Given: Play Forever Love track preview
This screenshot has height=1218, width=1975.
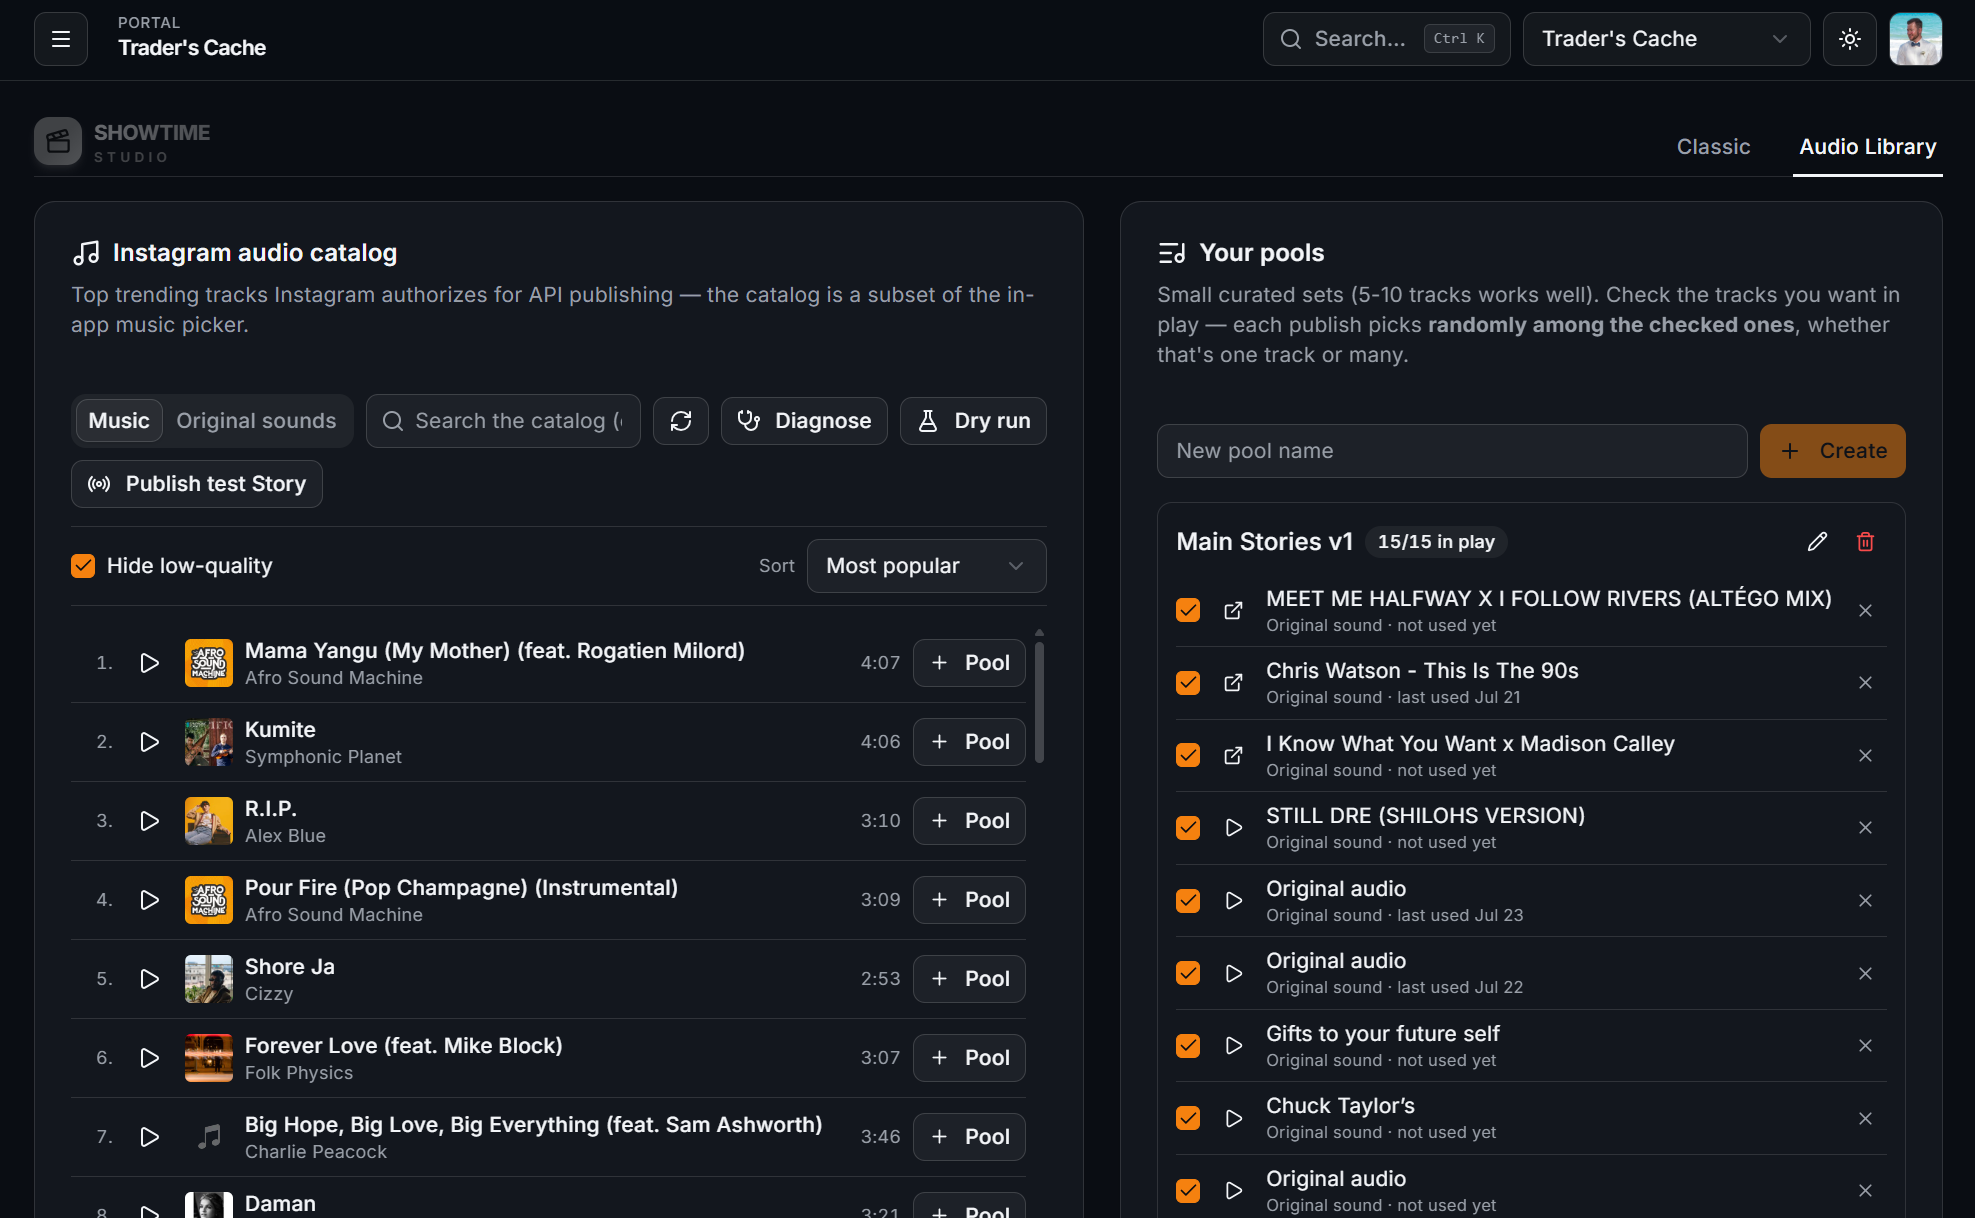Looking at the screenshot, I should pos(149,1058).
